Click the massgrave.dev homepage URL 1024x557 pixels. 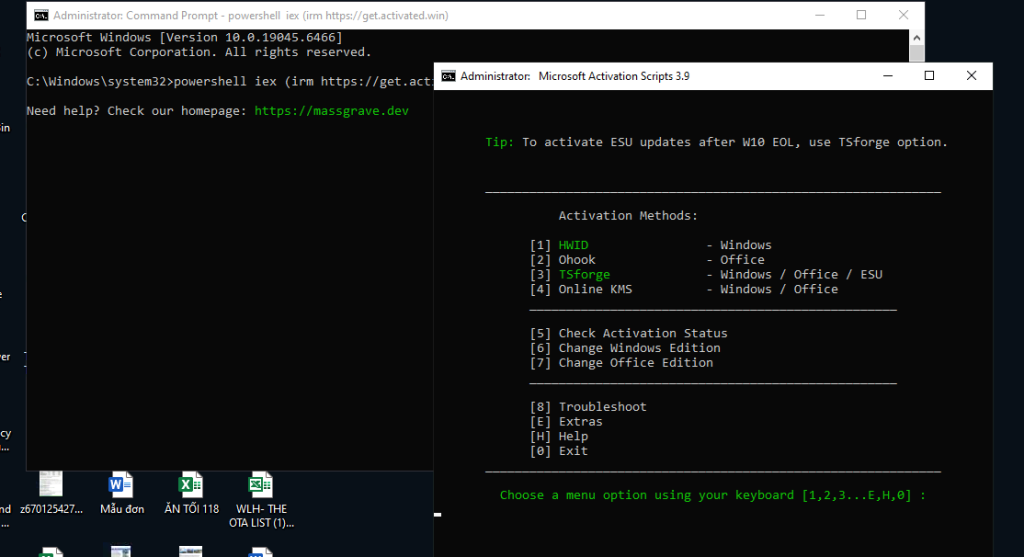[331, 110]
